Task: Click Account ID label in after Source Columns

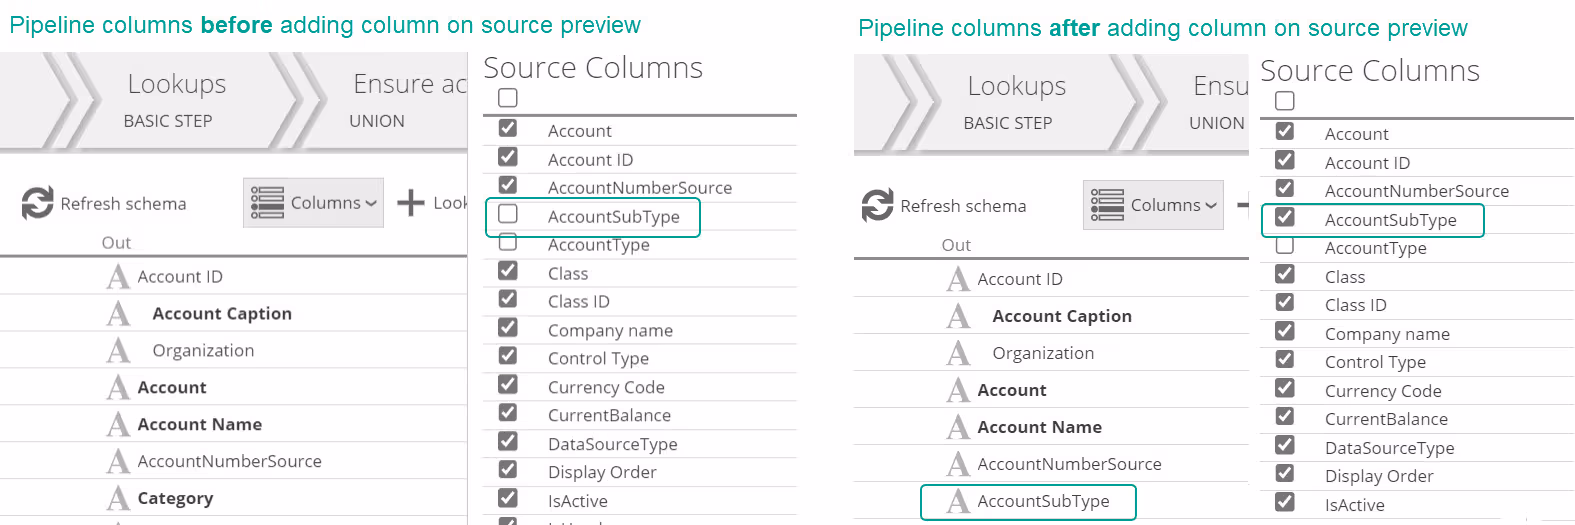Action: [x=1367, y=163]
